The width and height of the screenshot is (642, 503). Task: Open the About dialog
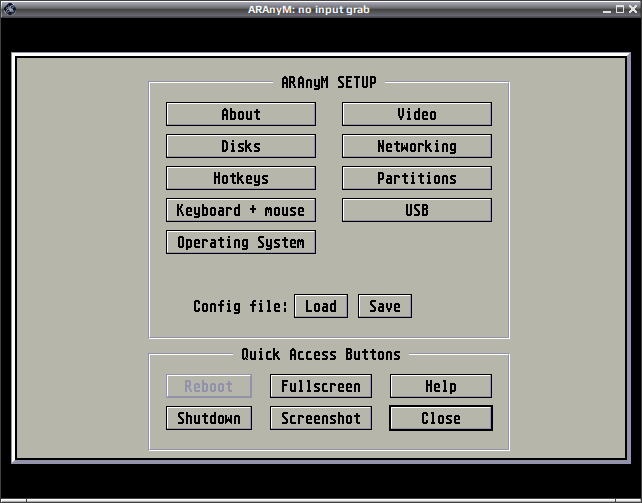(241, 114)
